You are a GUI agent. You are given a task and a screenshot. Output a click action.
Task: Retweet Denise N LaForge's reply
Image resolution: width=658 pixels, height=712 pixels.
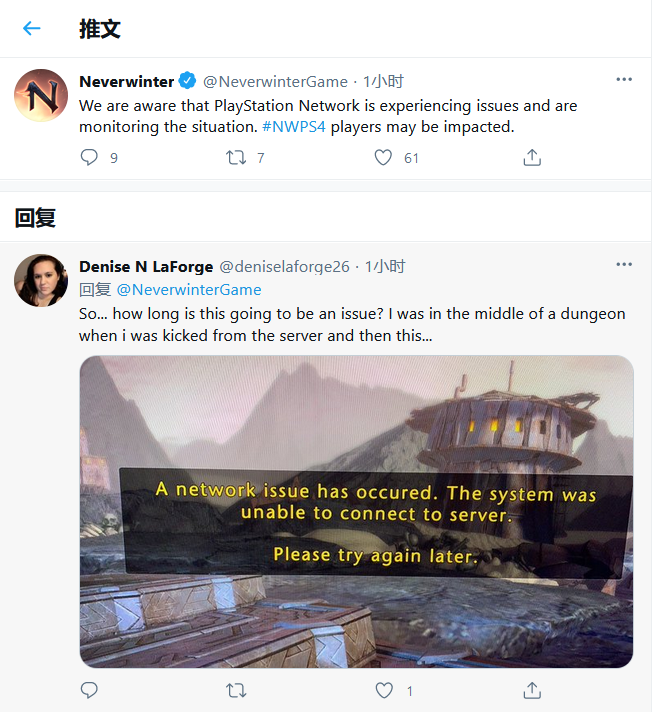237,690
